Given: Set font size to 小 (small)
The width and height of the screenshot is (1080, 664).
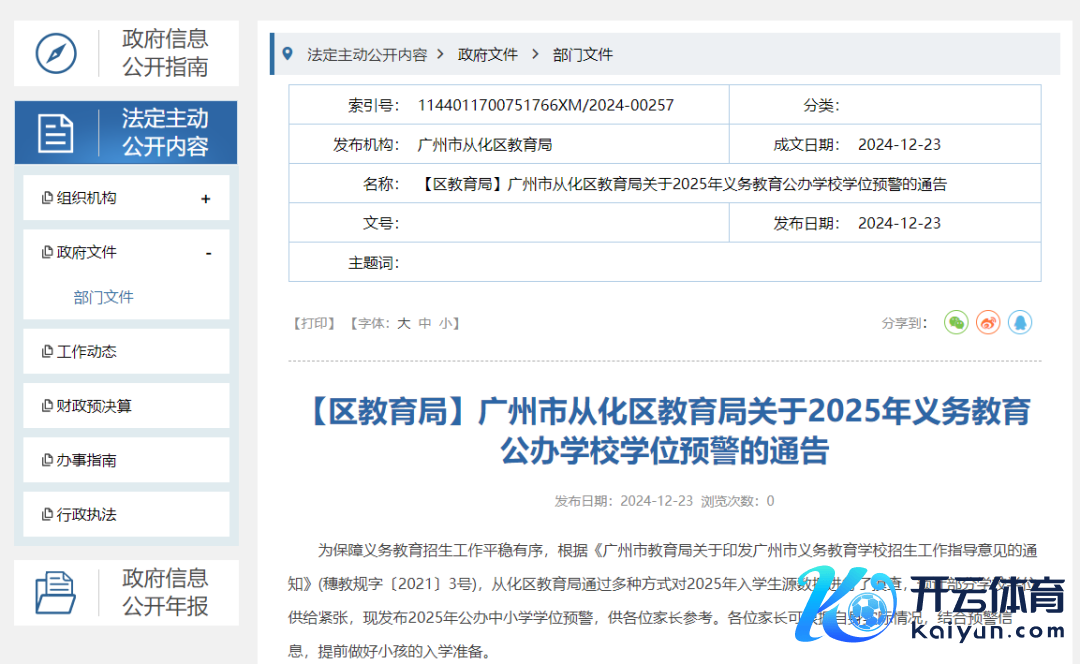Looking at the screenshot, I should pyautogui.click(x=445, y=323).
